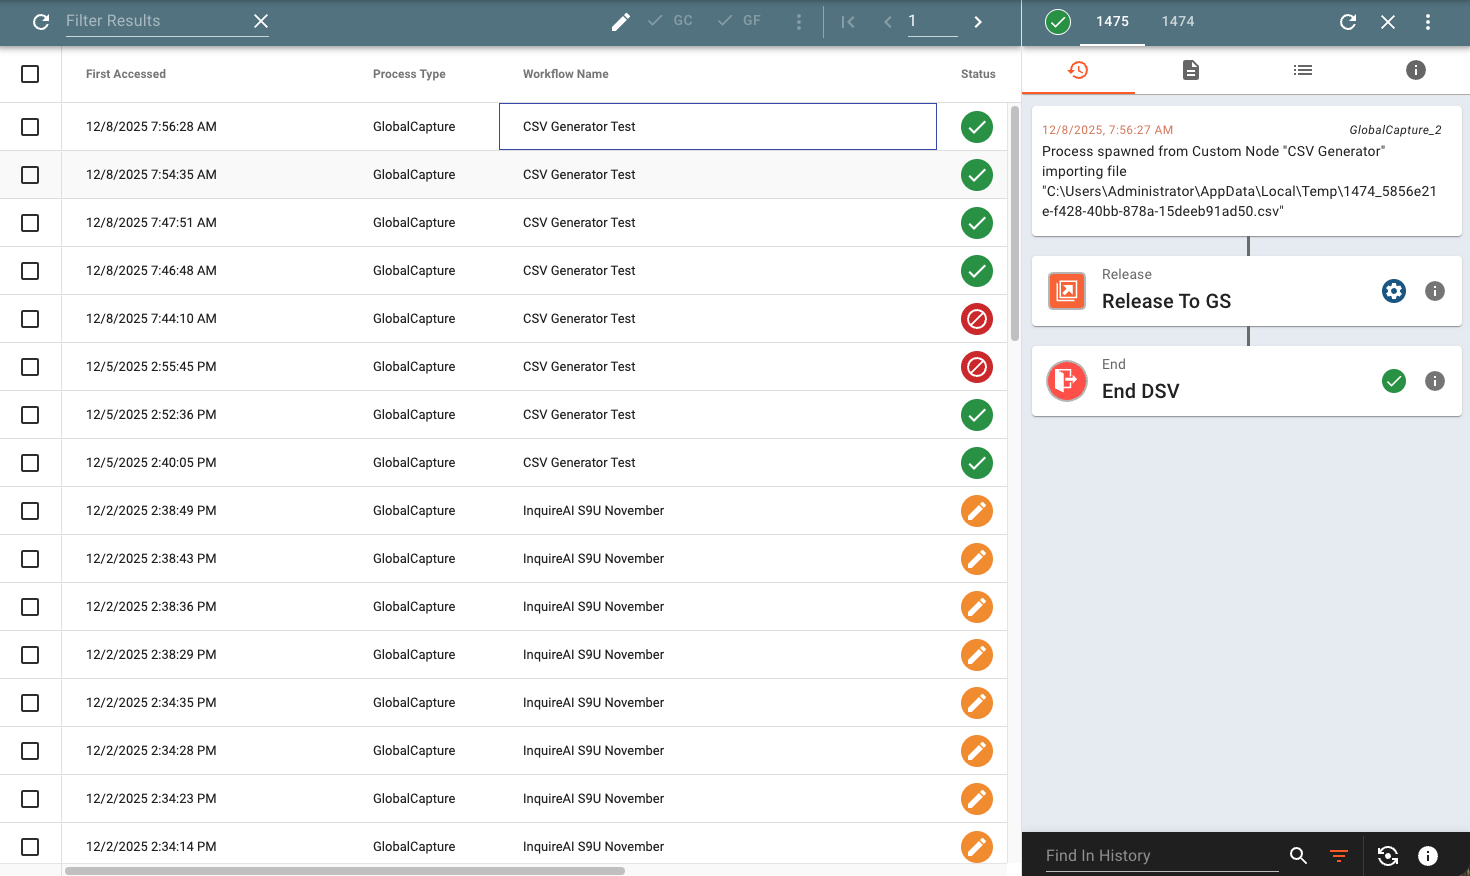Click the Release To GS node icon
1470x876 pixels.
(1067, 291)
